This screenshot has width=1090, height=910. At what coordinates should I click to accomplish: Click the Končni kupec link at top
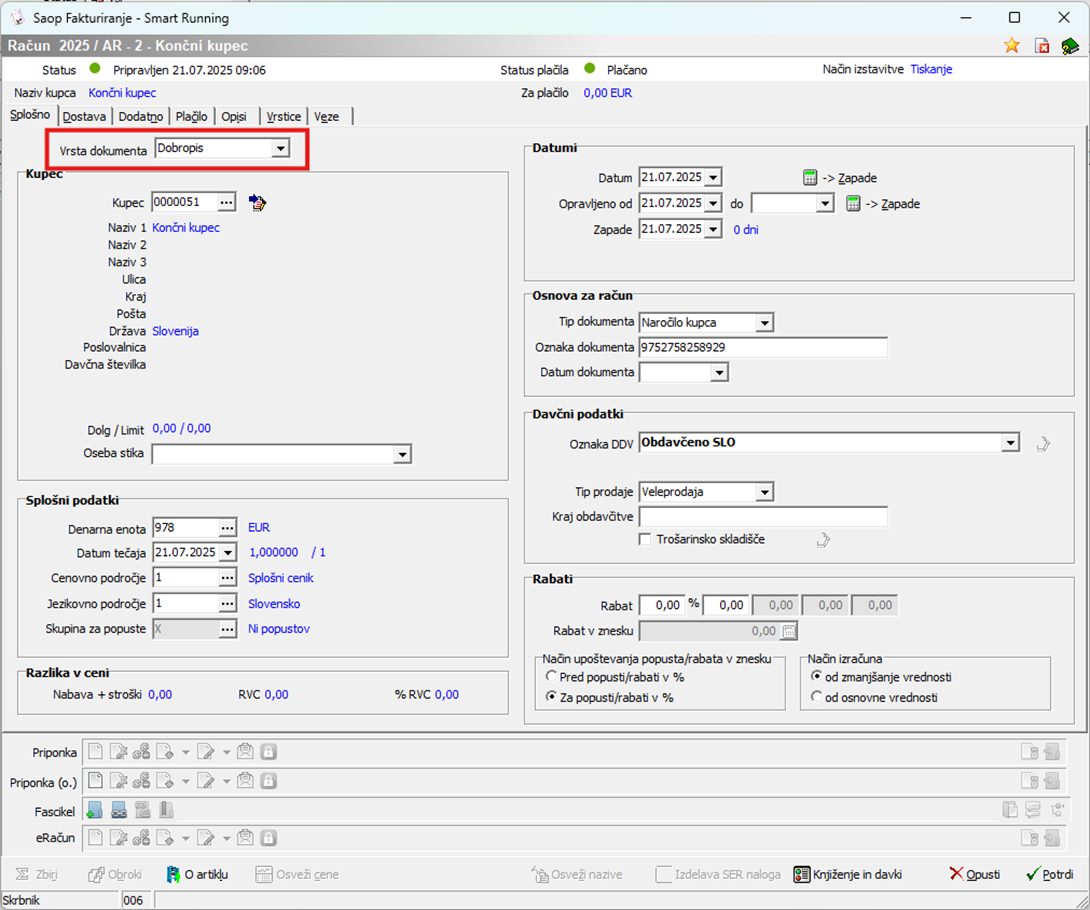click(x=122, y=93)
